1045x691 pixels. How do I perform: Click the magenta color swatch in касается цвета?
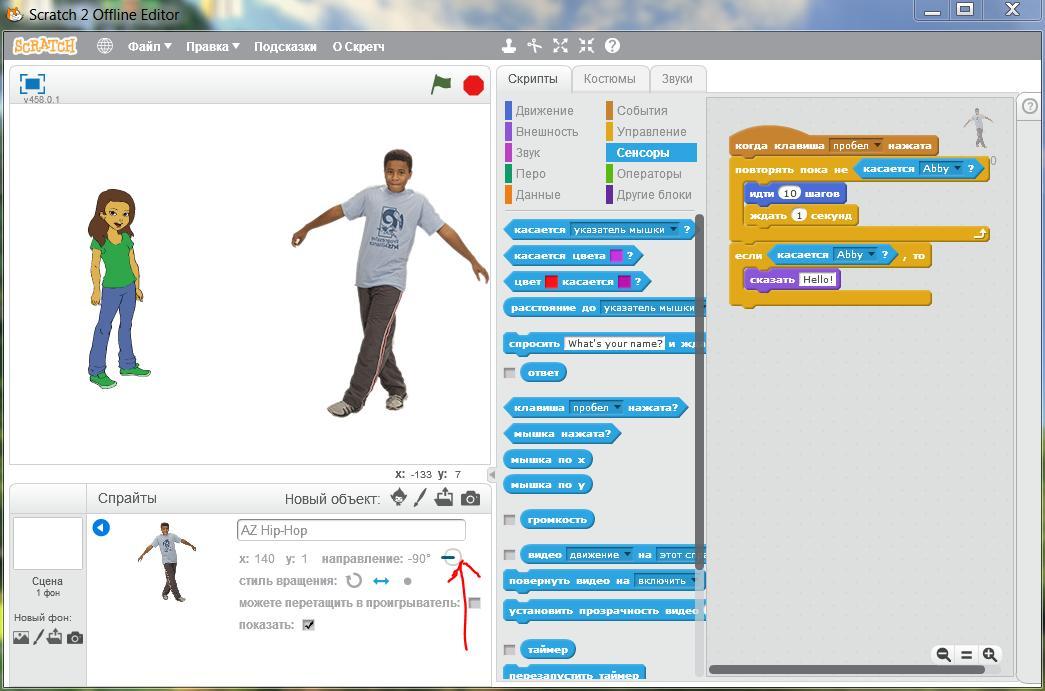tap(617, 256)
